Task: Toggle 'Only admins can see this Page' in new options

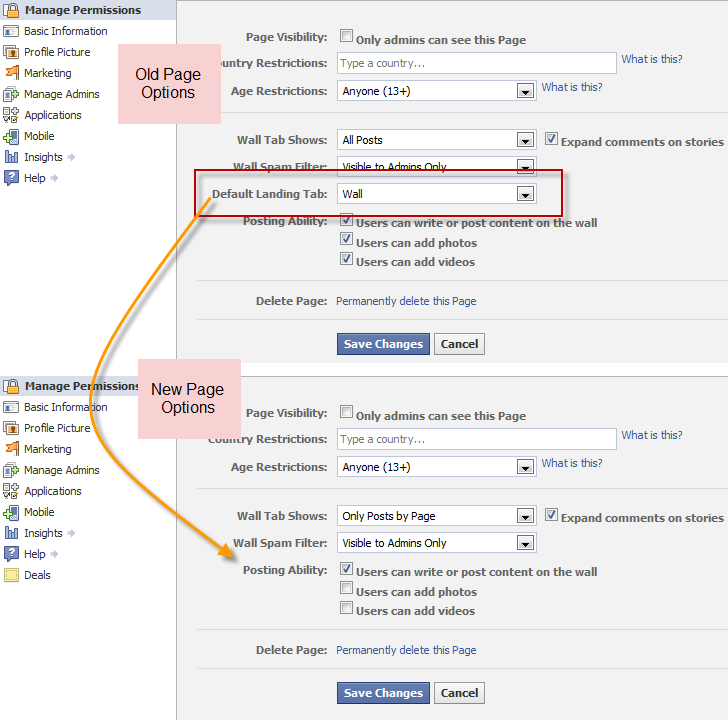Action: point(346,412)
